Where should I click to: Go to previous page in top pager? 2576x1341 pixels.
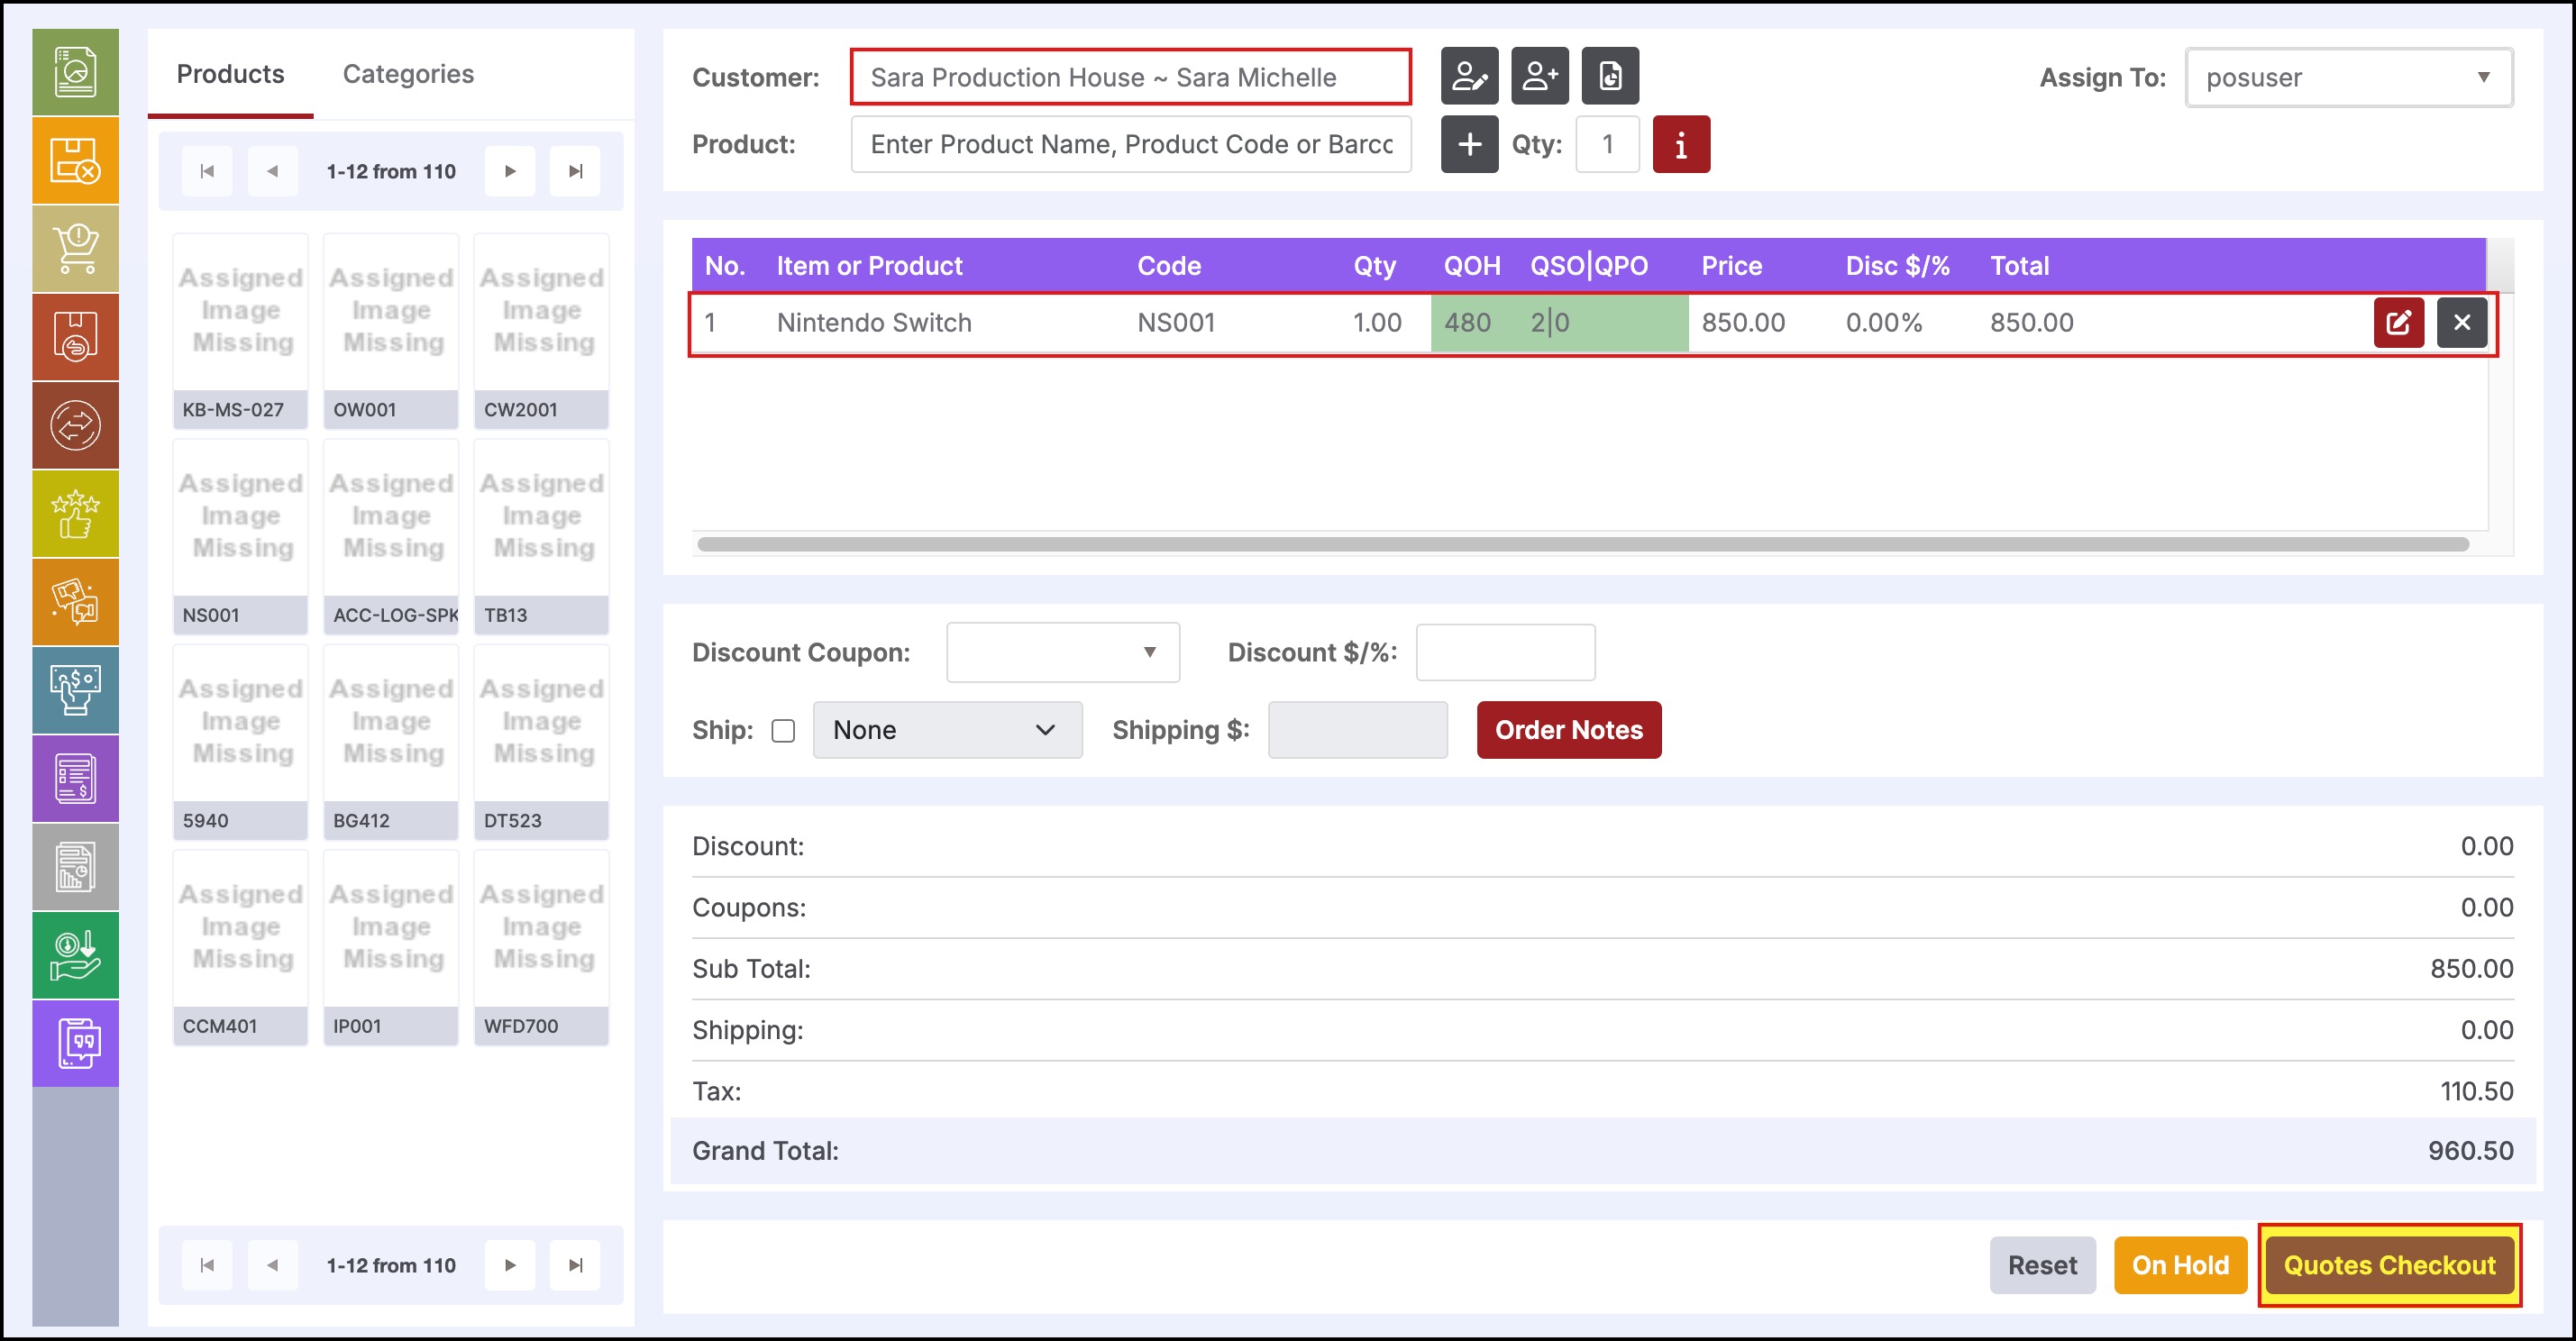point(272,171)
